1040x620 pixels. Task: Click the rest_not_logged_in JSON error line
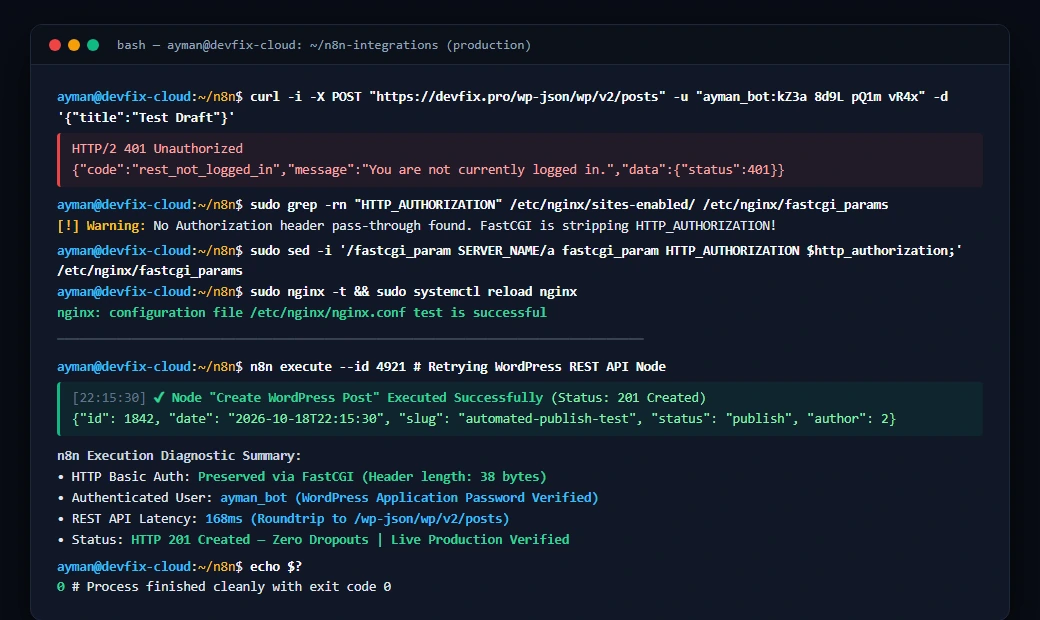click(x=428, y=170)
